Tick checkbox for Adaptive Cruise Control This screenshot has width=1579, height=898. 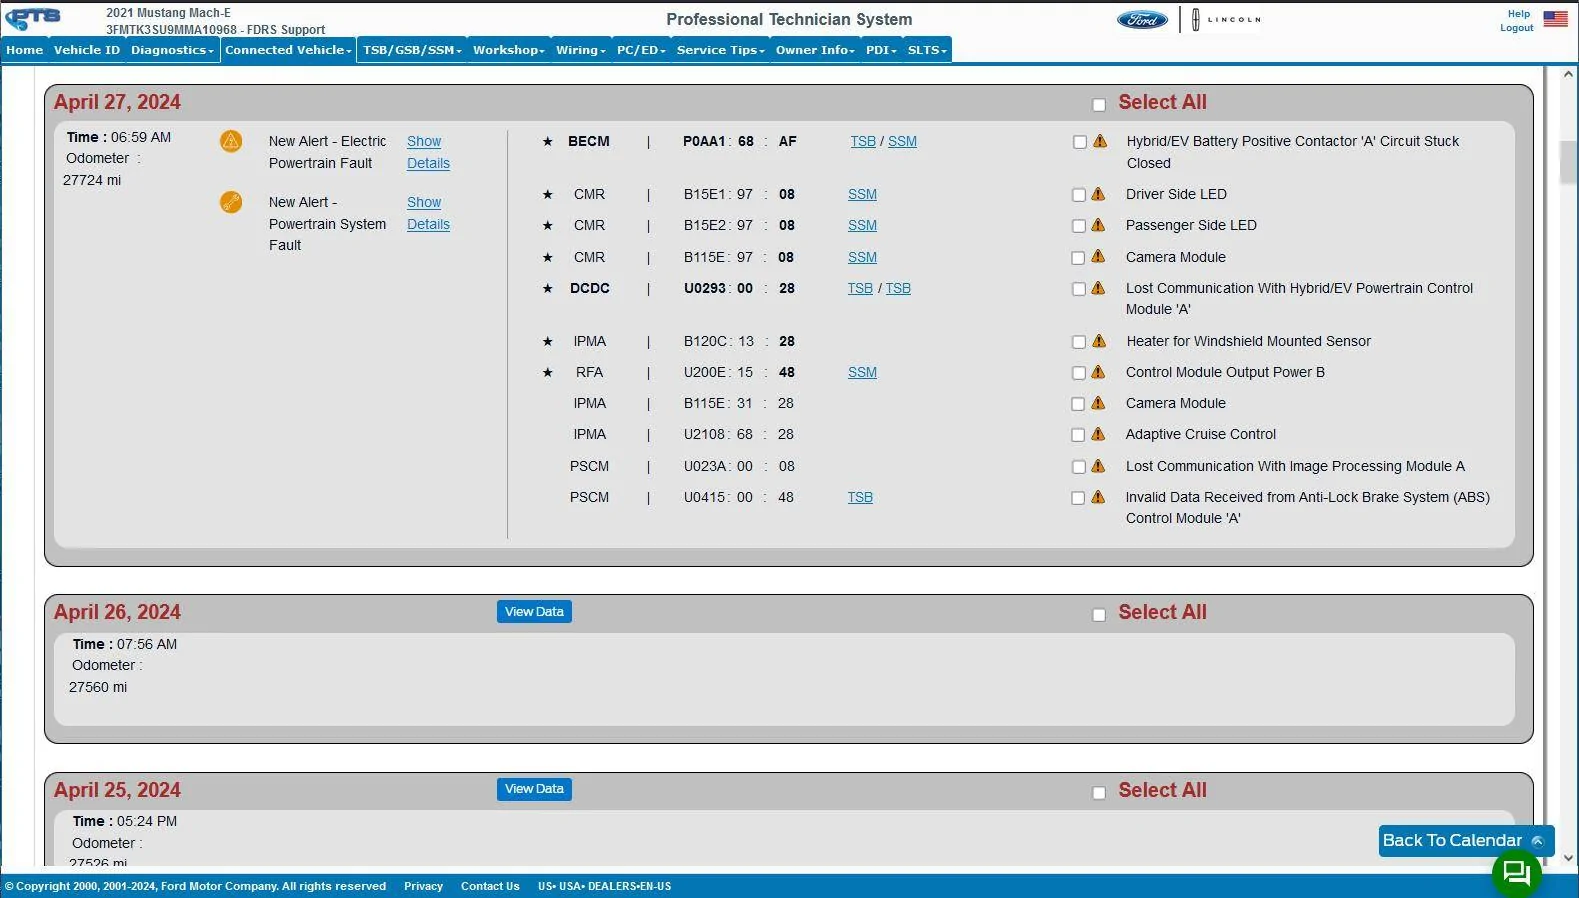point(1078,435)
